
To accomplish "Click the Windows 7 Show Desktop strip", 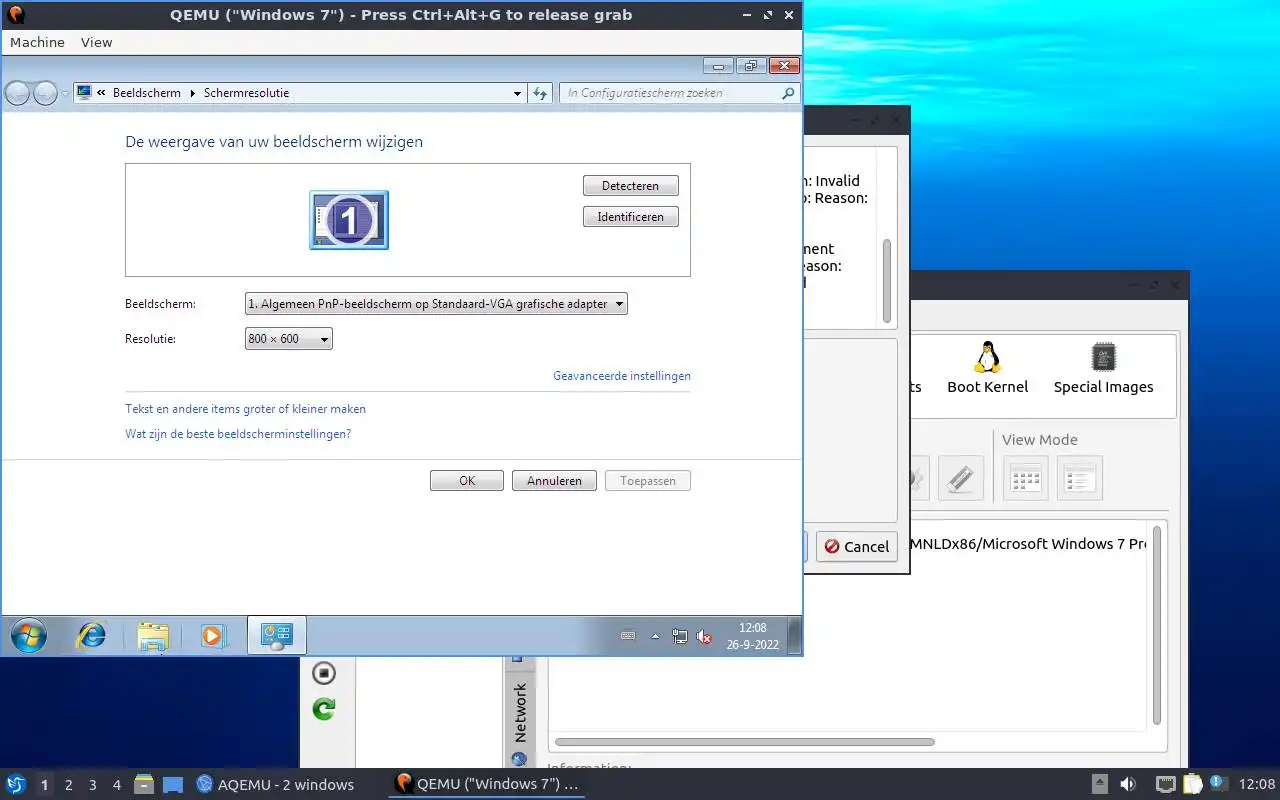I will tap(794, 636).
